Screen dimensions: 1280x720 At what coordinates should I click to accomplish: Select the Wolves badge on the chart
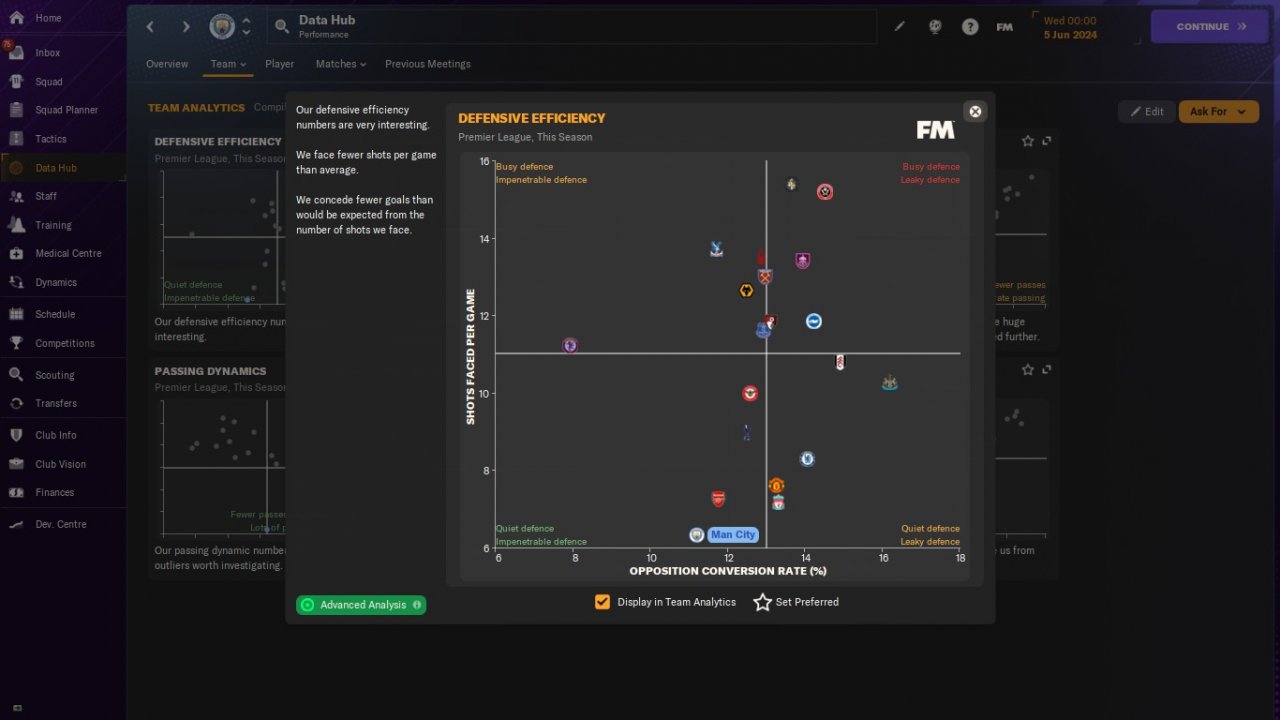(x=745, y=291)
